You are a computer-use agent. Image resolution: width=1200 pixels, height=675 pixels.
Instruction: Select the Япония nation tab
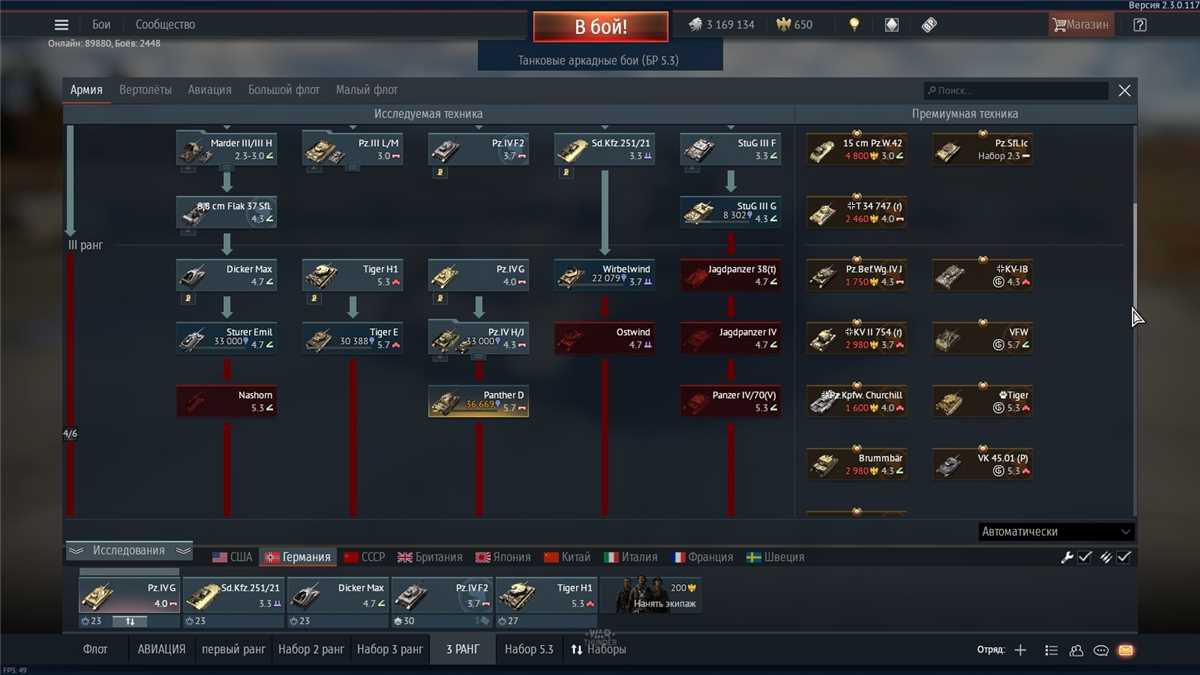click(x=503, y=557)
